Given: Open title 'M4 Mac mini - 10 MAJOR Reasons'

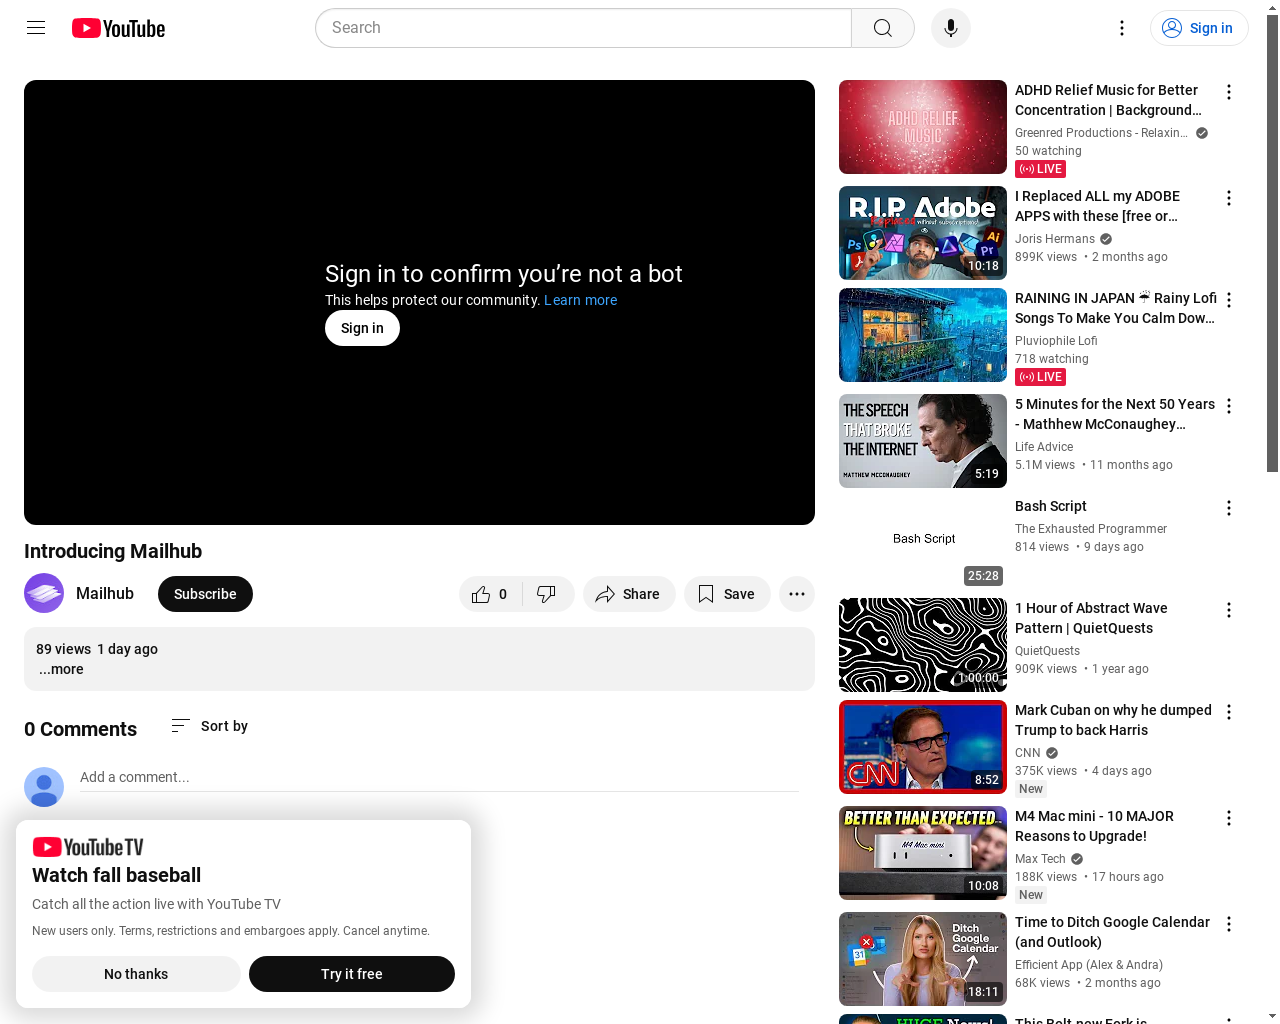Looking at the screenshot, I should pyautogui.click(x=1094, y=826).
